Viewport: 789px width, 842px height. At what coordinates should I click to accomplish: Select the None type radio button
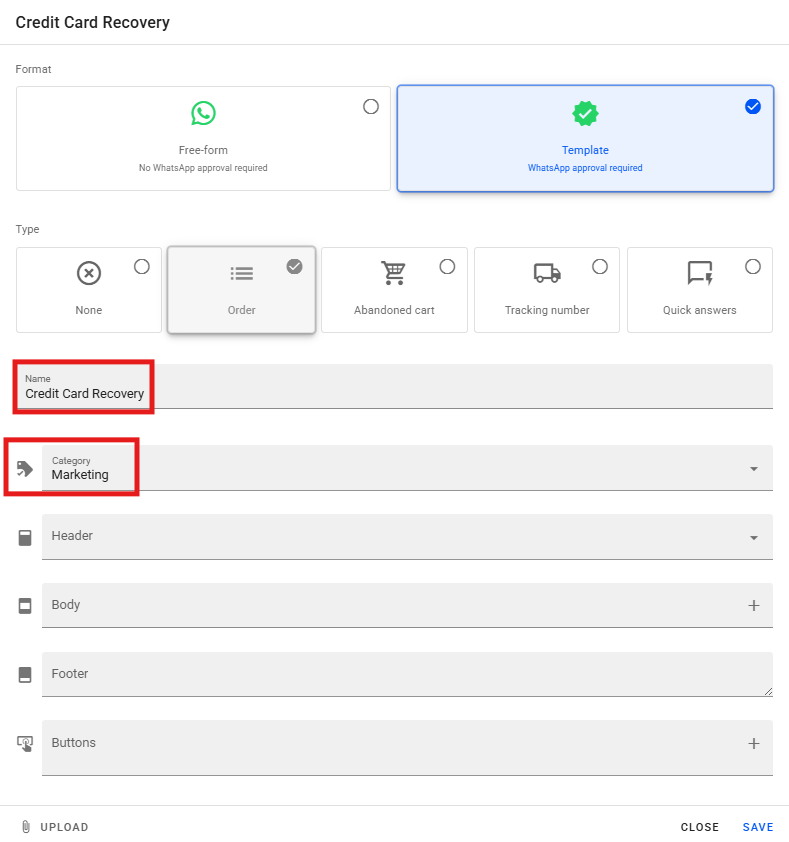pos(142,266)
